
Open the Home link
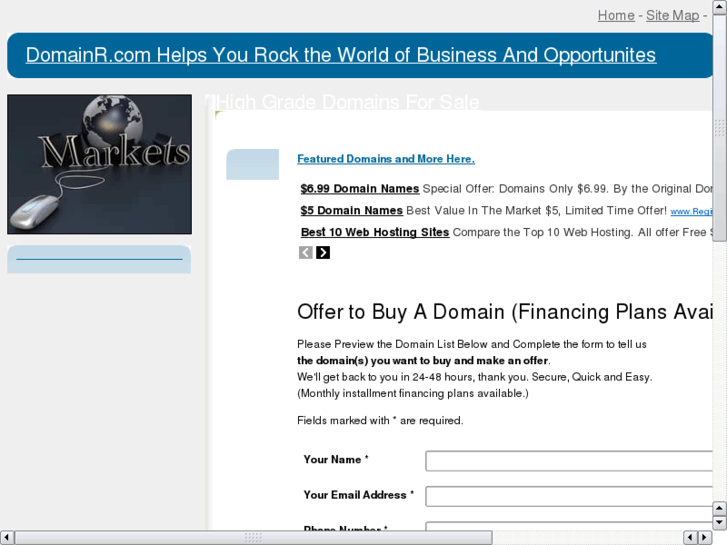coord(616,15)
